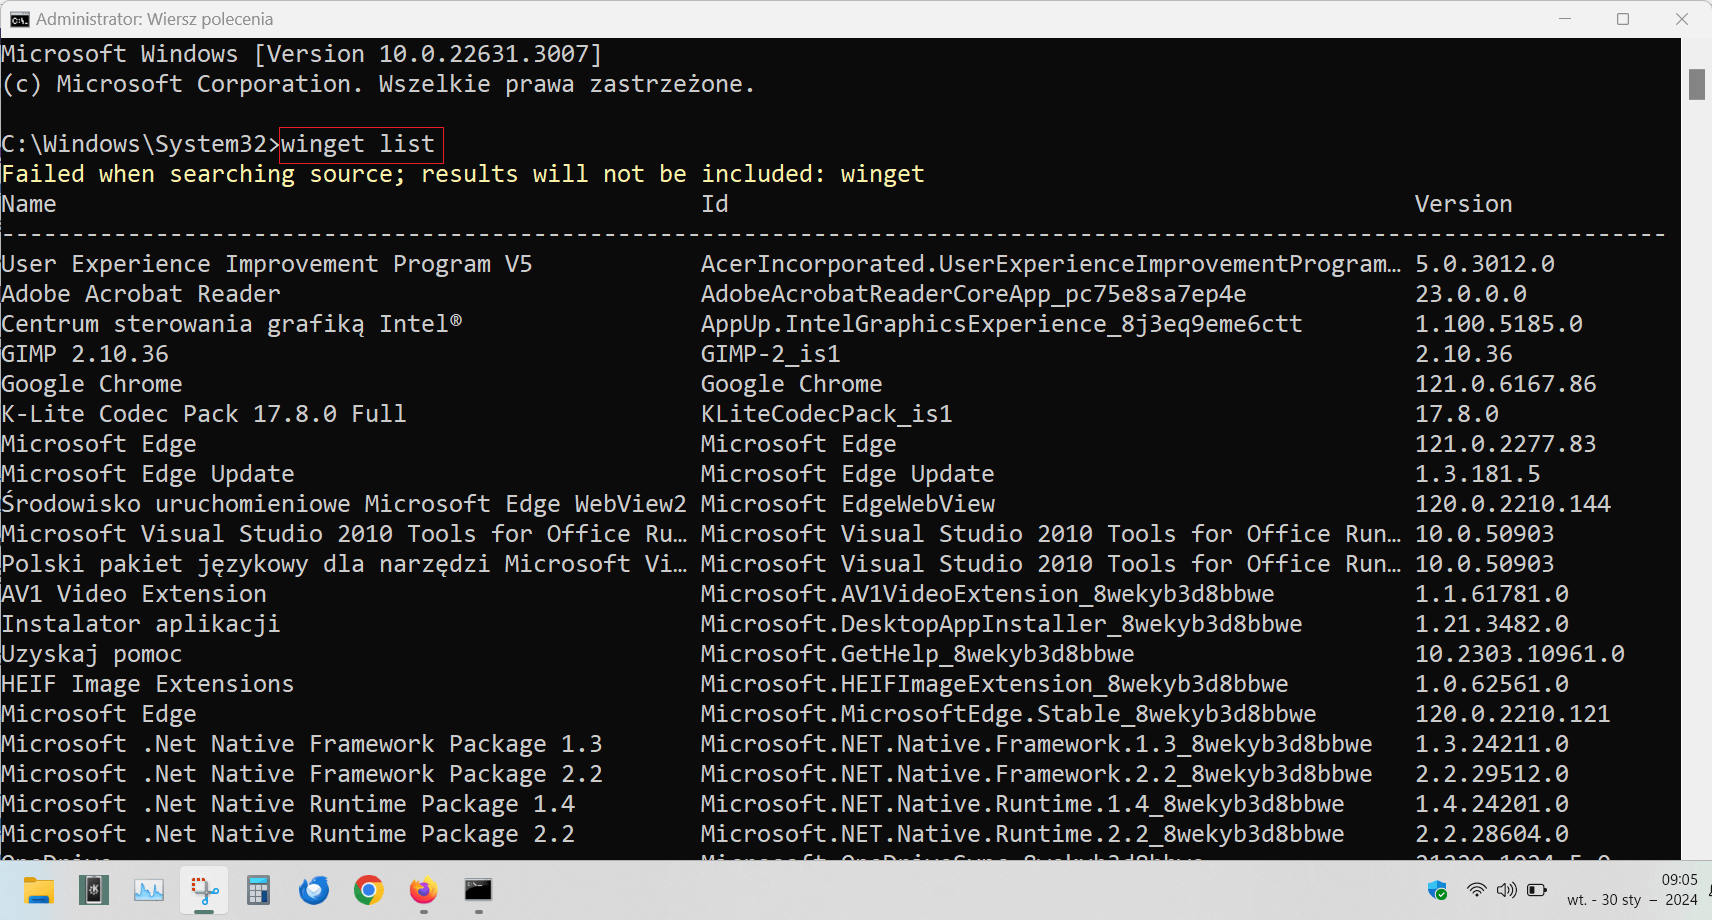Image resolution: width=1712 pixels, height=920 pixels.
Task: Click the console vertical scrollbar thumb
Action: [1697, 84]
